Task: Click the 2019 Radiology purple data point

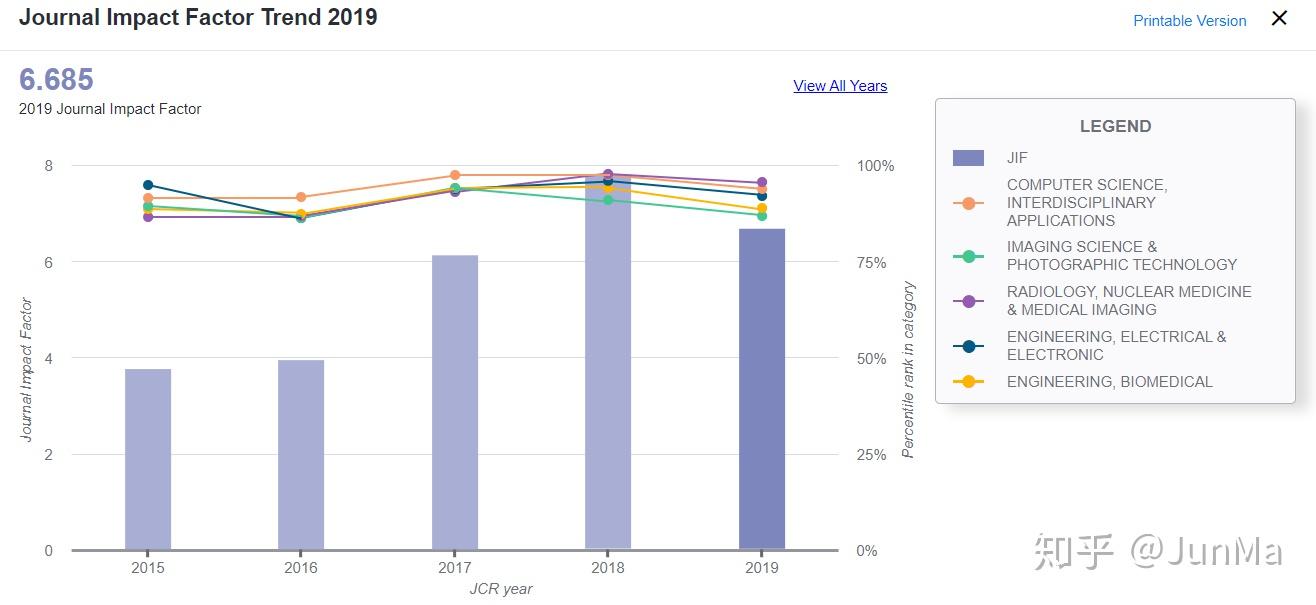Action: coord(762,183)
